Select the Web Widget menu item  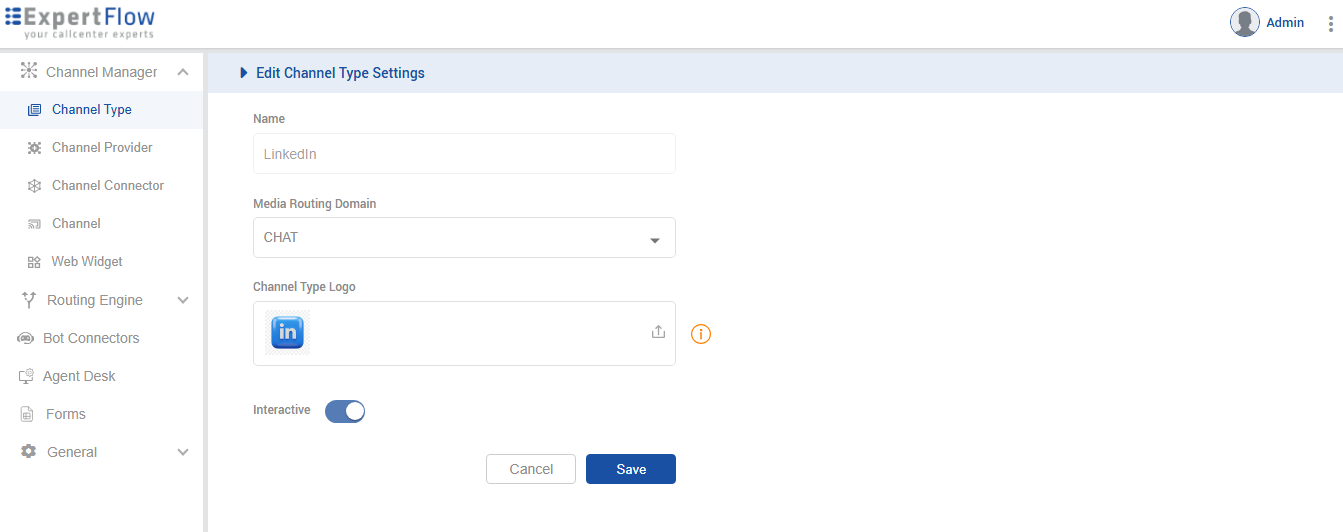(87, 262)
